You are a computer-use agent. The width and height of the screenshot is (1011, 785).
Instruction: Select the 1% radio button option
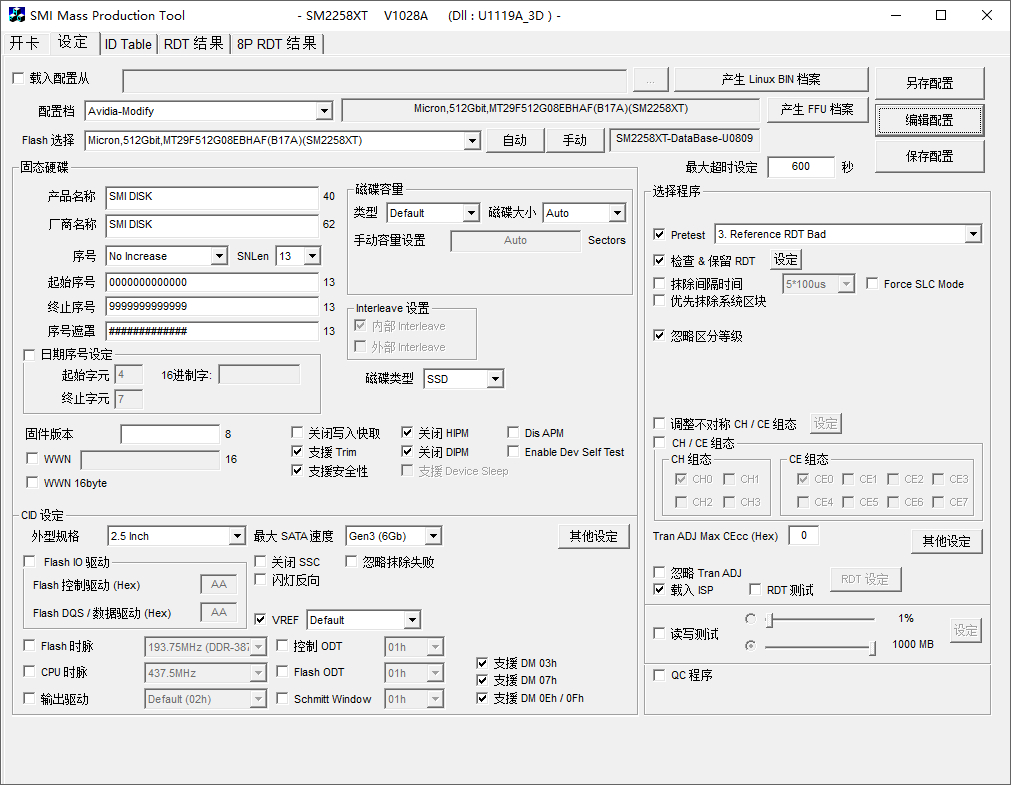pyautogui.click(x=750, y=619)
